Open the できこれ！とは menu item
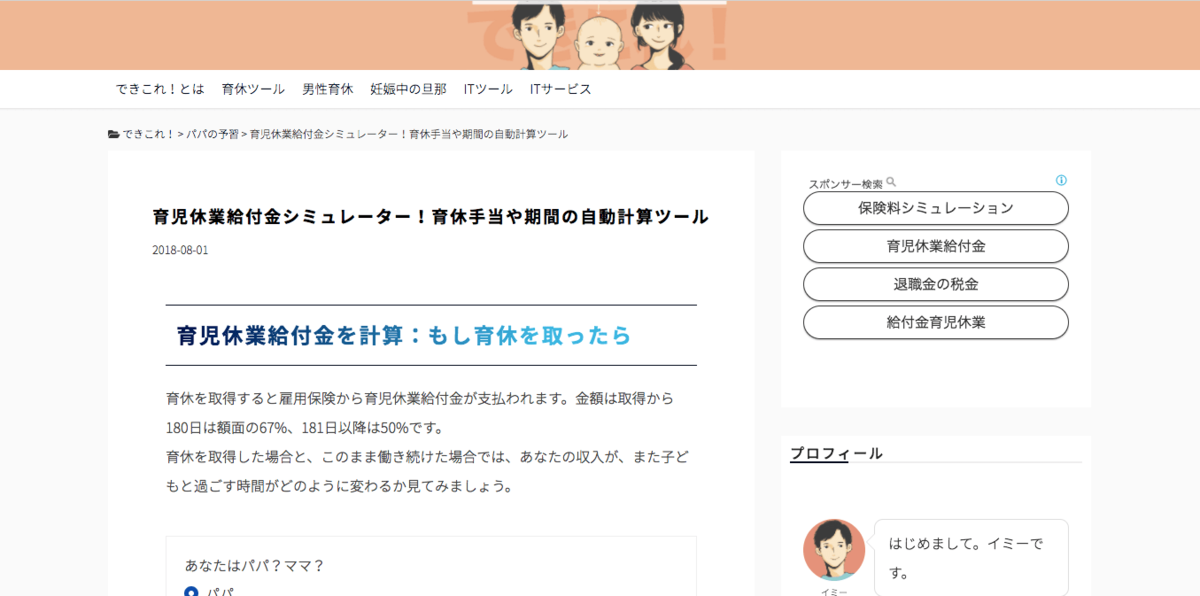This screenshot has height=596, width=1200. (160, 89)
